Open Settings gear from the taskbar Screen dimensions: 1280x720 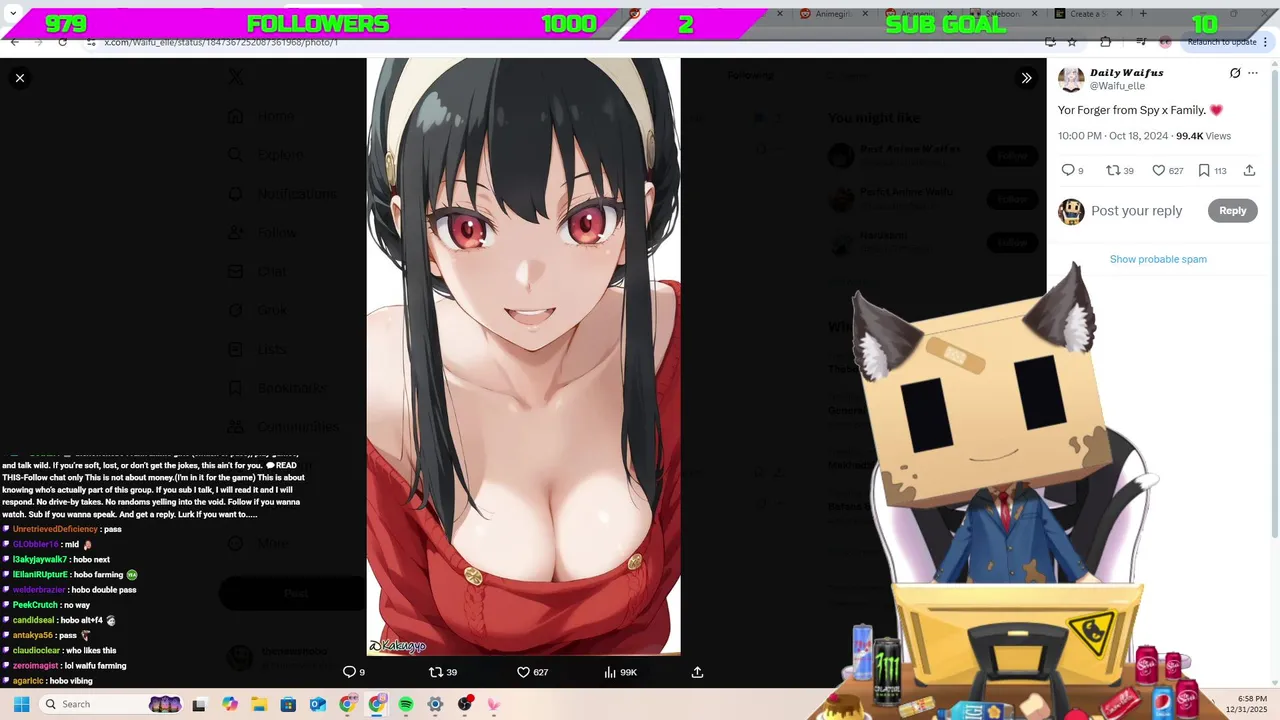pos(435,704)
